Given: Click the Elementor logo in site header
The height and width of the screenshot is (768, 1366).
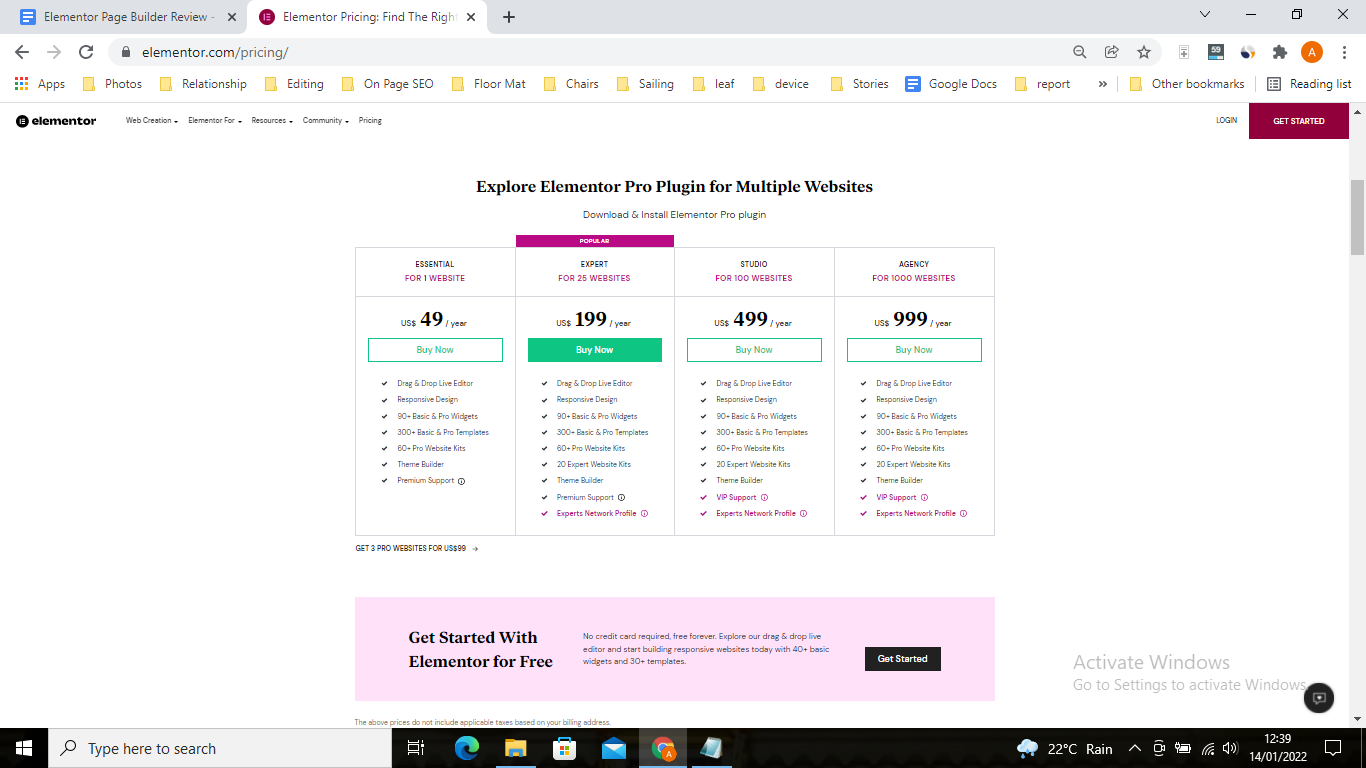Looking at the screenshot, I should (x=56, y=121).
